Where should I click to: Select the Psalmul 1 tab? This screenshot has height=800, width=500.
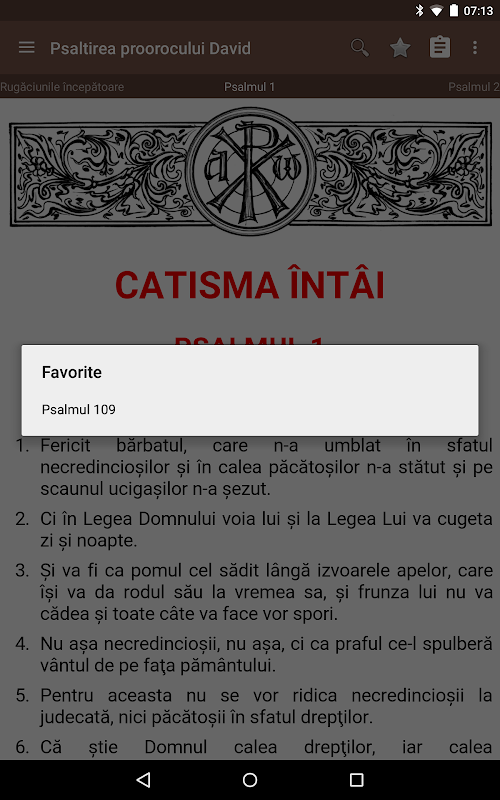[249, 87]
